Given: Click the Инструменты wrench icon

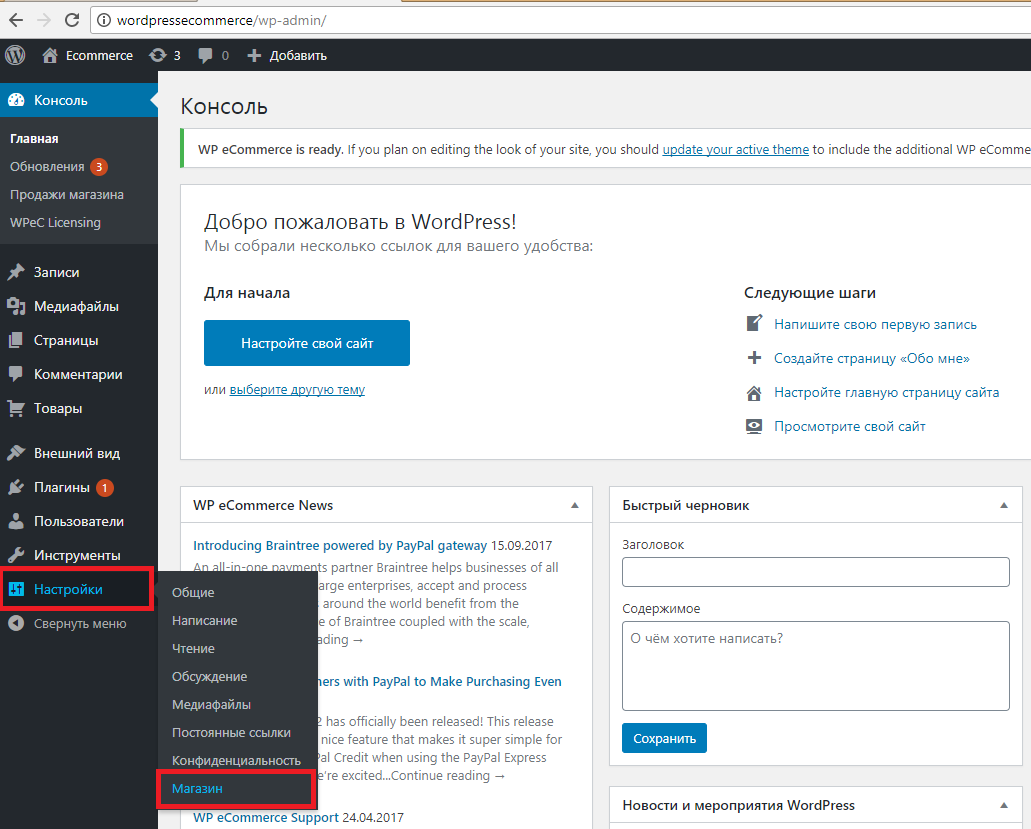Looking at the screenshot, I should click(x=16, y=556).
